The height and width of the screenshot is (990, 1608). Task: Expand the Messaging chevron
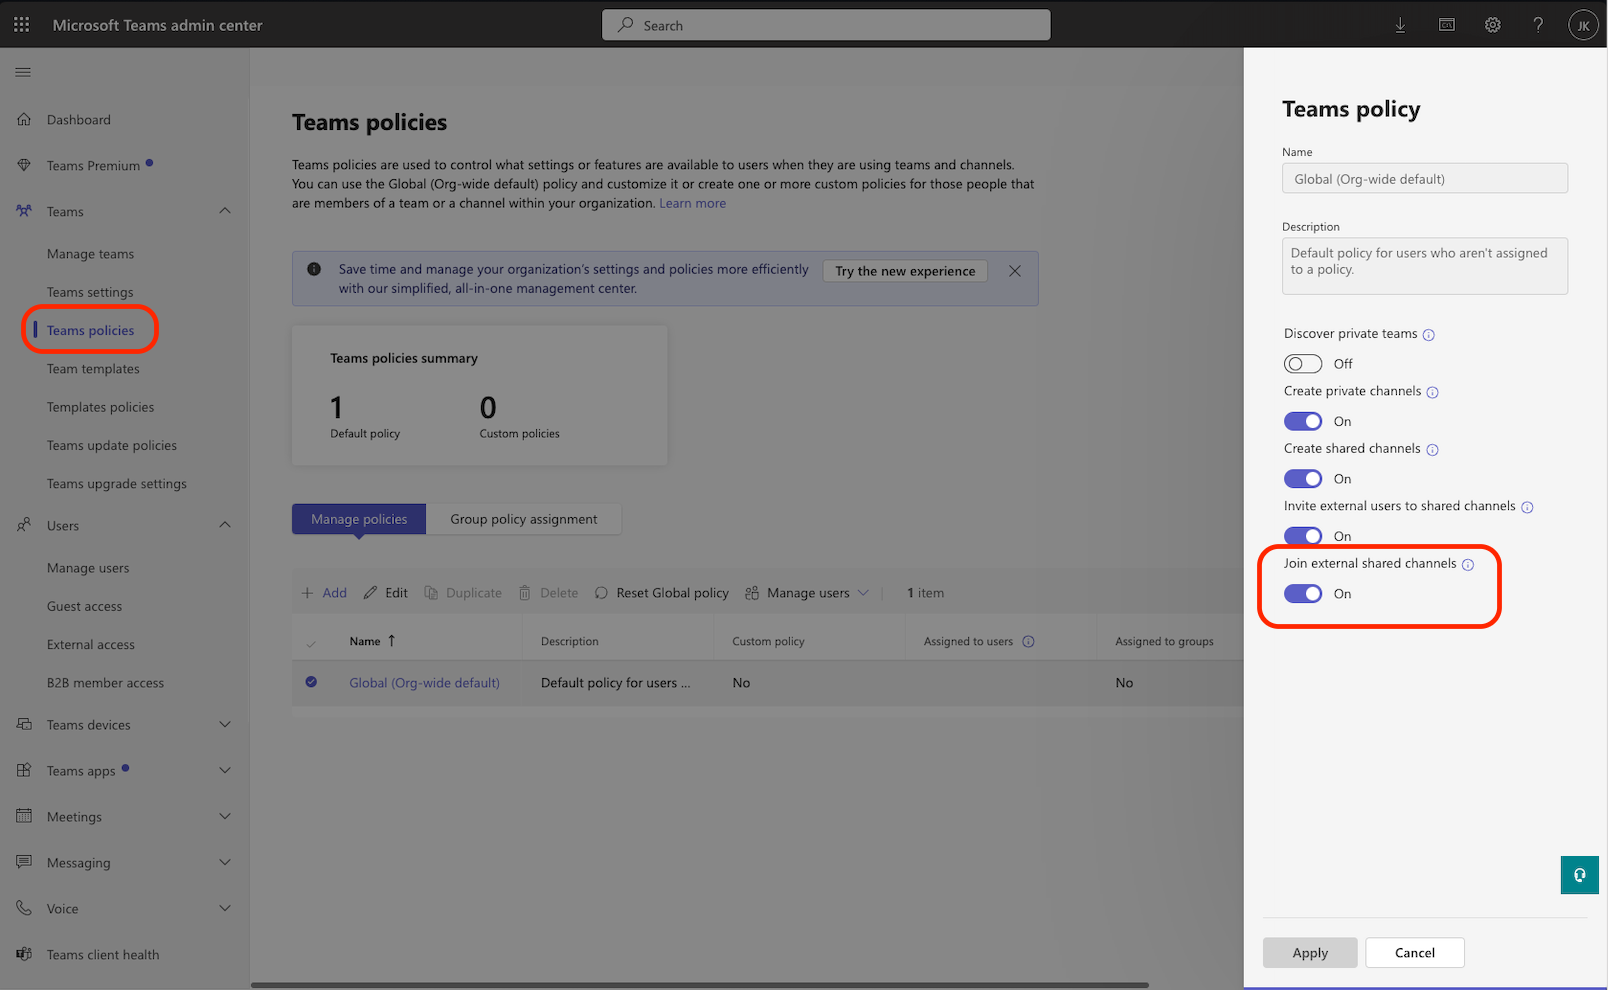[225, 862]
